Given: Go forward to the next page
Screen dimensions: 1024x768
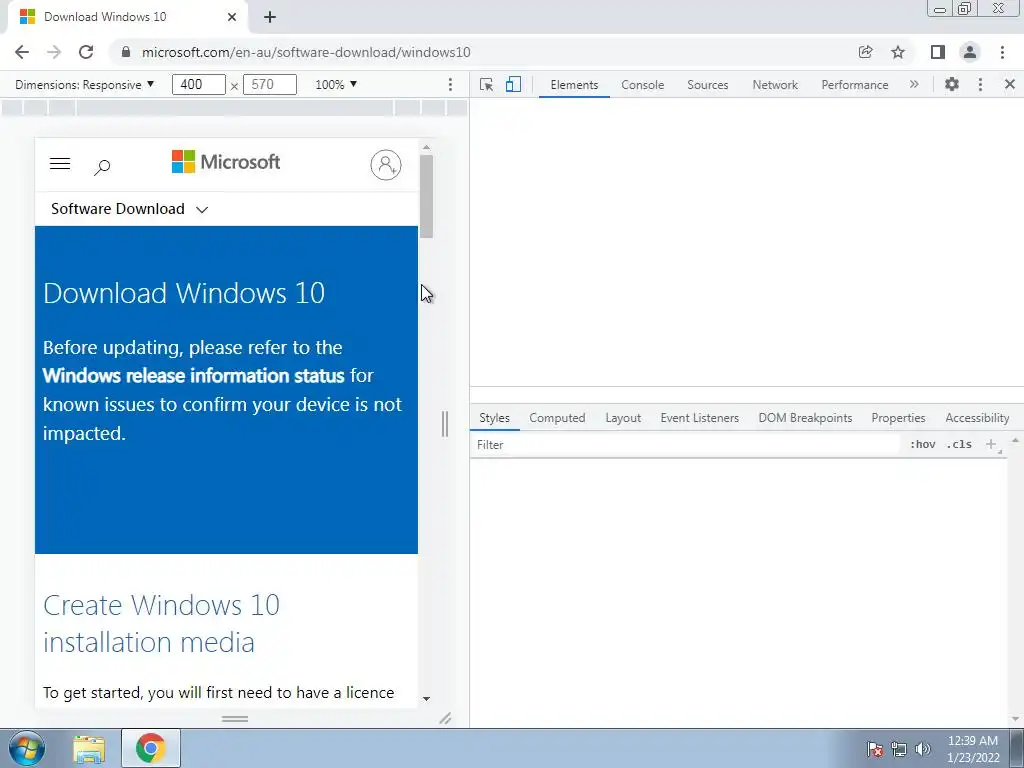Looking at the screenshot, I should [54, 52].
